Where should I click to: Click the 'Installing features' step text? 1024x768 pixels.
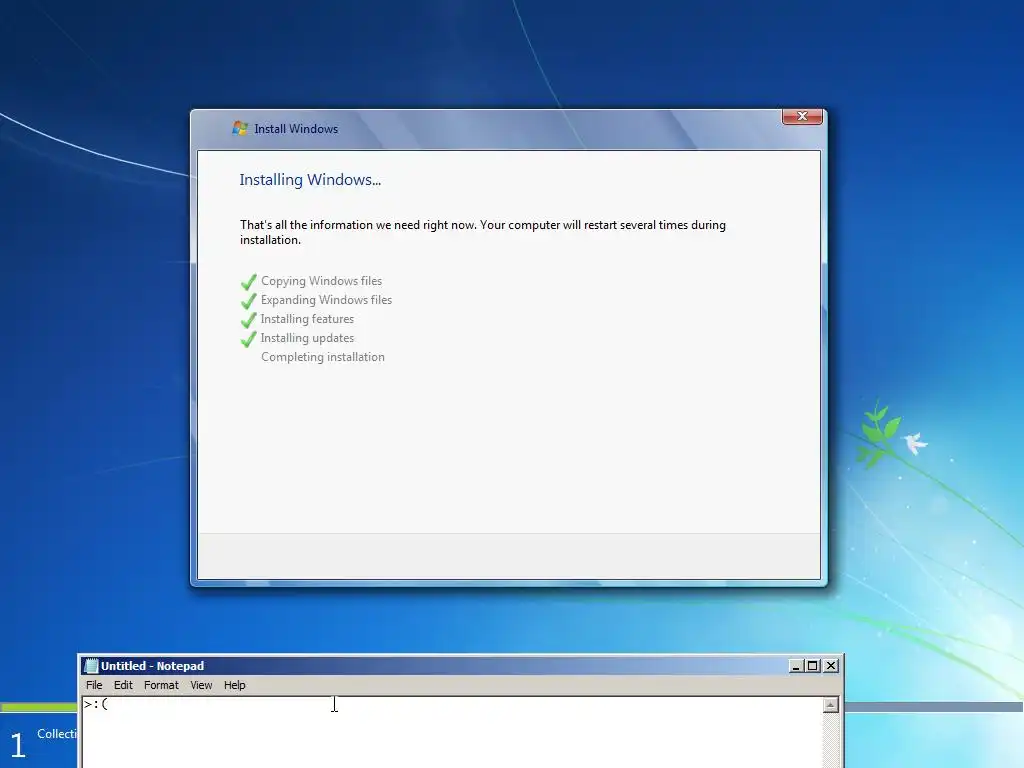[x=307, y=319]
